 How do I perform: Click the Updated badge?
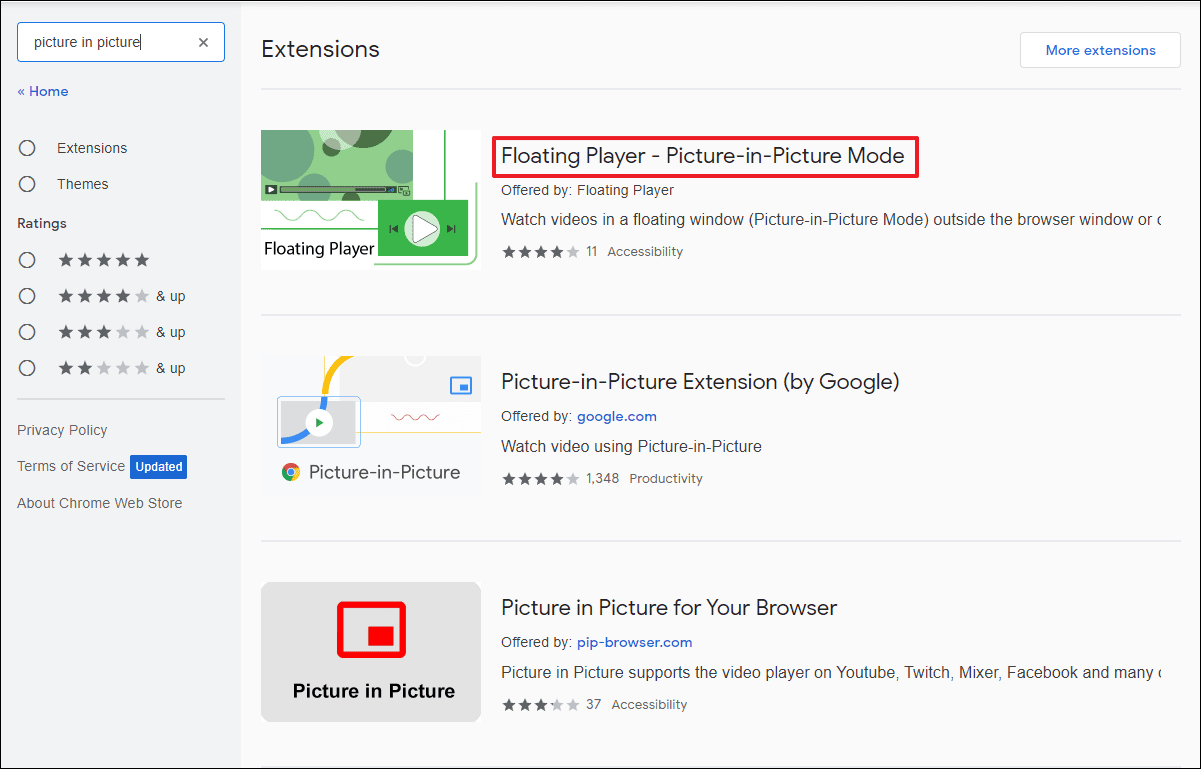(159, 466)
